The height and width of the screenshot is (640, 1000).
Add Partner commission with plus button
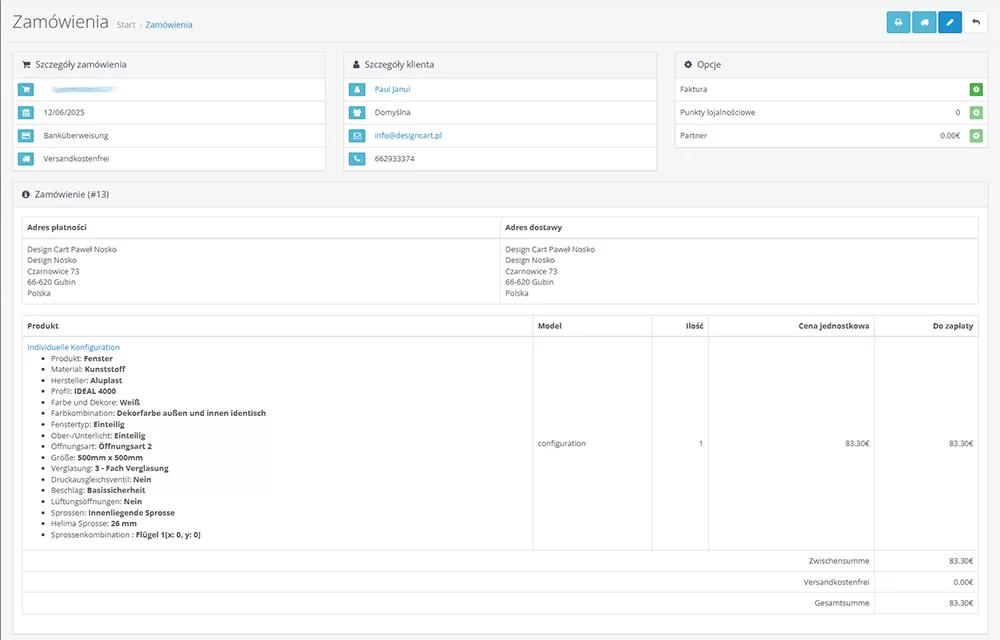(976, 136)
